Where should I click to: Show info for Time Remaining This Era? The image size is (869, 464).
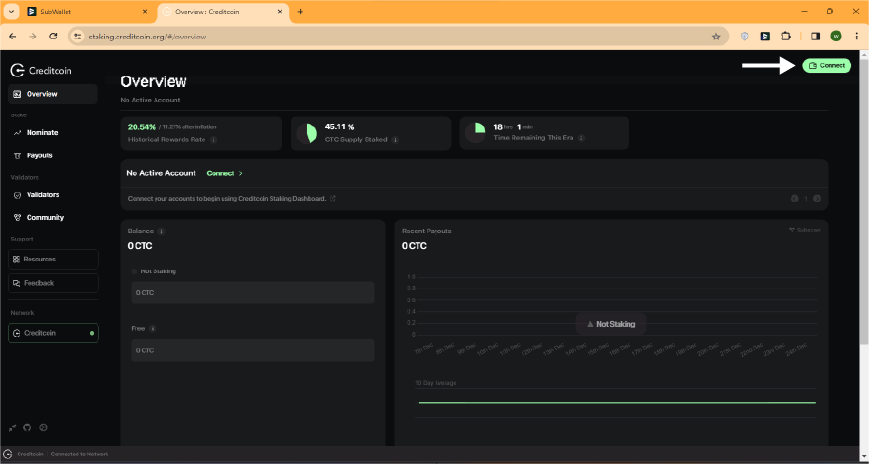581,137
